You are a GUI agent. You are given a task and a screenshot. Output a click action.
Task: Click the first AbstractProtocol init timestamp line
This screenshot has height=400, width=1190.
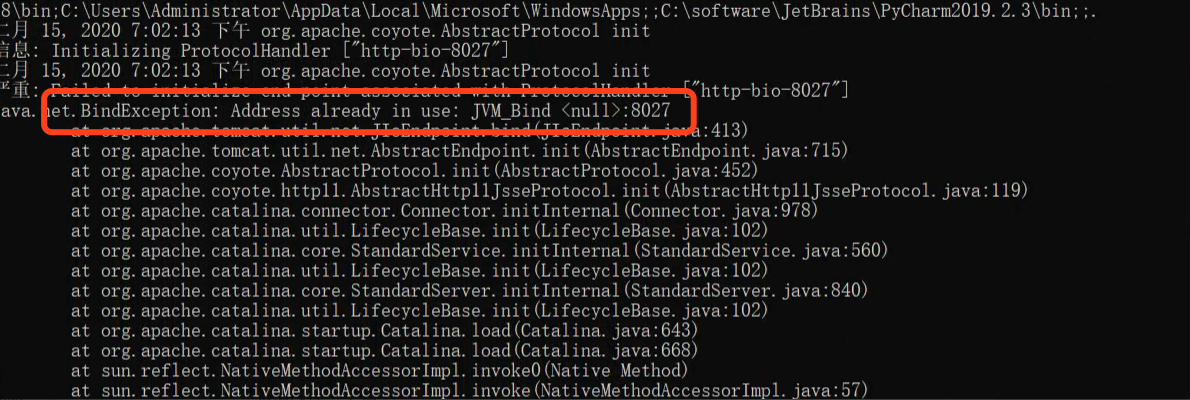[326, 32]
